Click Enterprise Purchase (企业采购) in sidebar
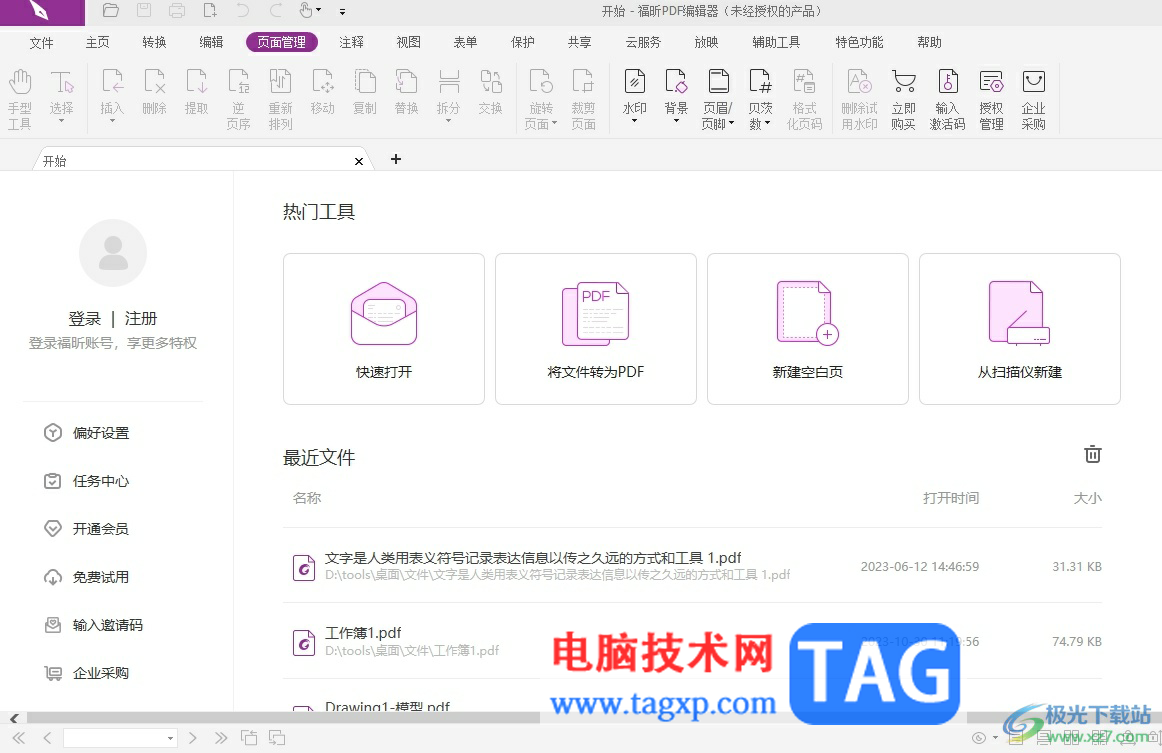 pyautogui.click(x=87, y=673)
